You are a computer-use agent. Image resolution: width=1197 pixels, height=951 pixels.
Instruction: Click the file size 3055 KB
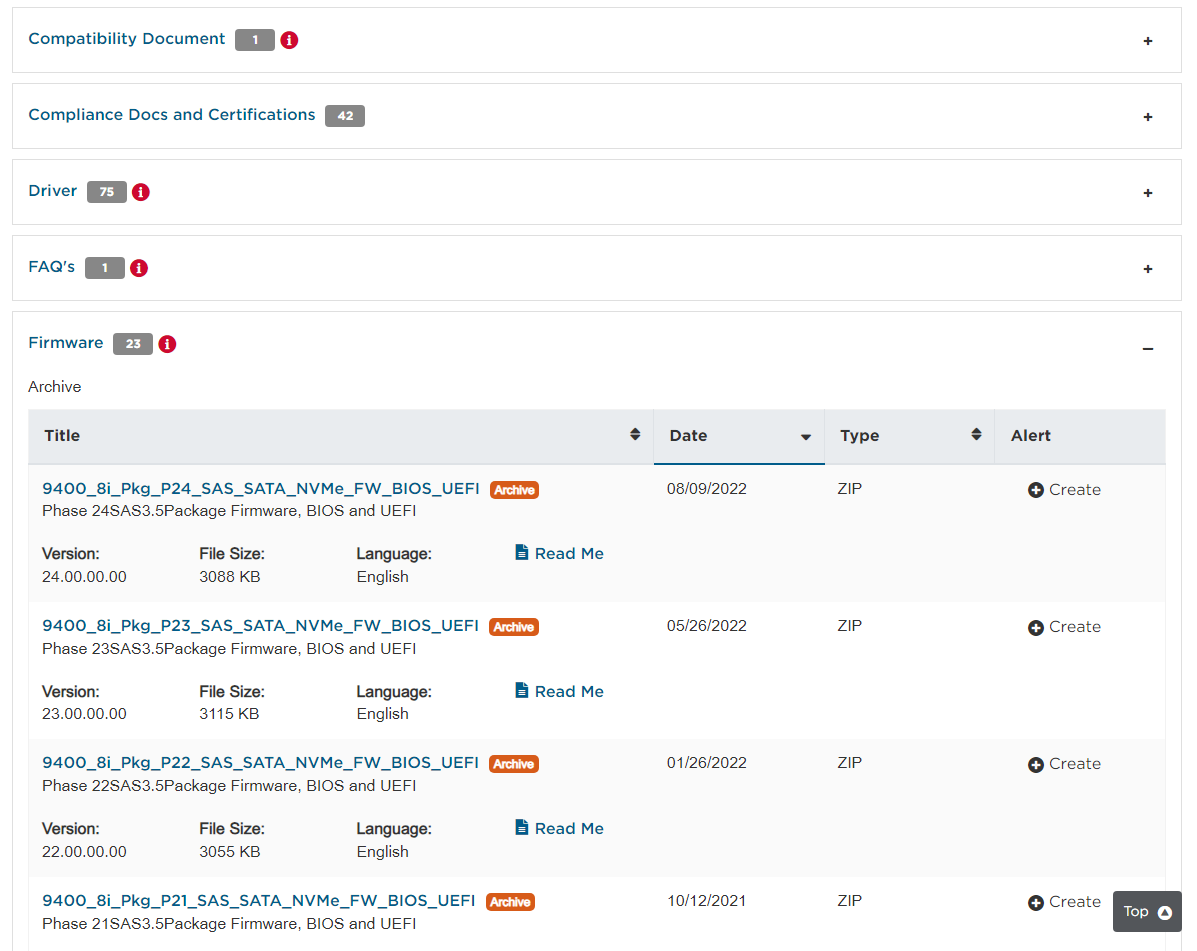[230, 852]
